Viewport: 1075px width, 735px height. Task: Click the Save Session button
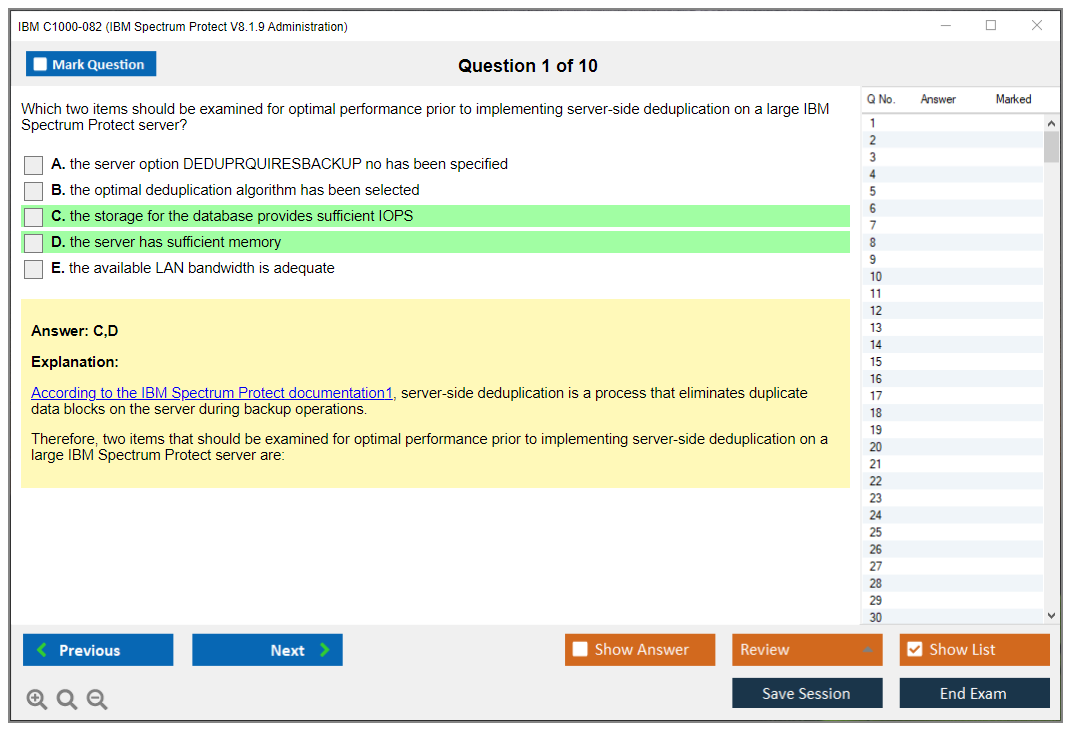click(x=806, y=693)
